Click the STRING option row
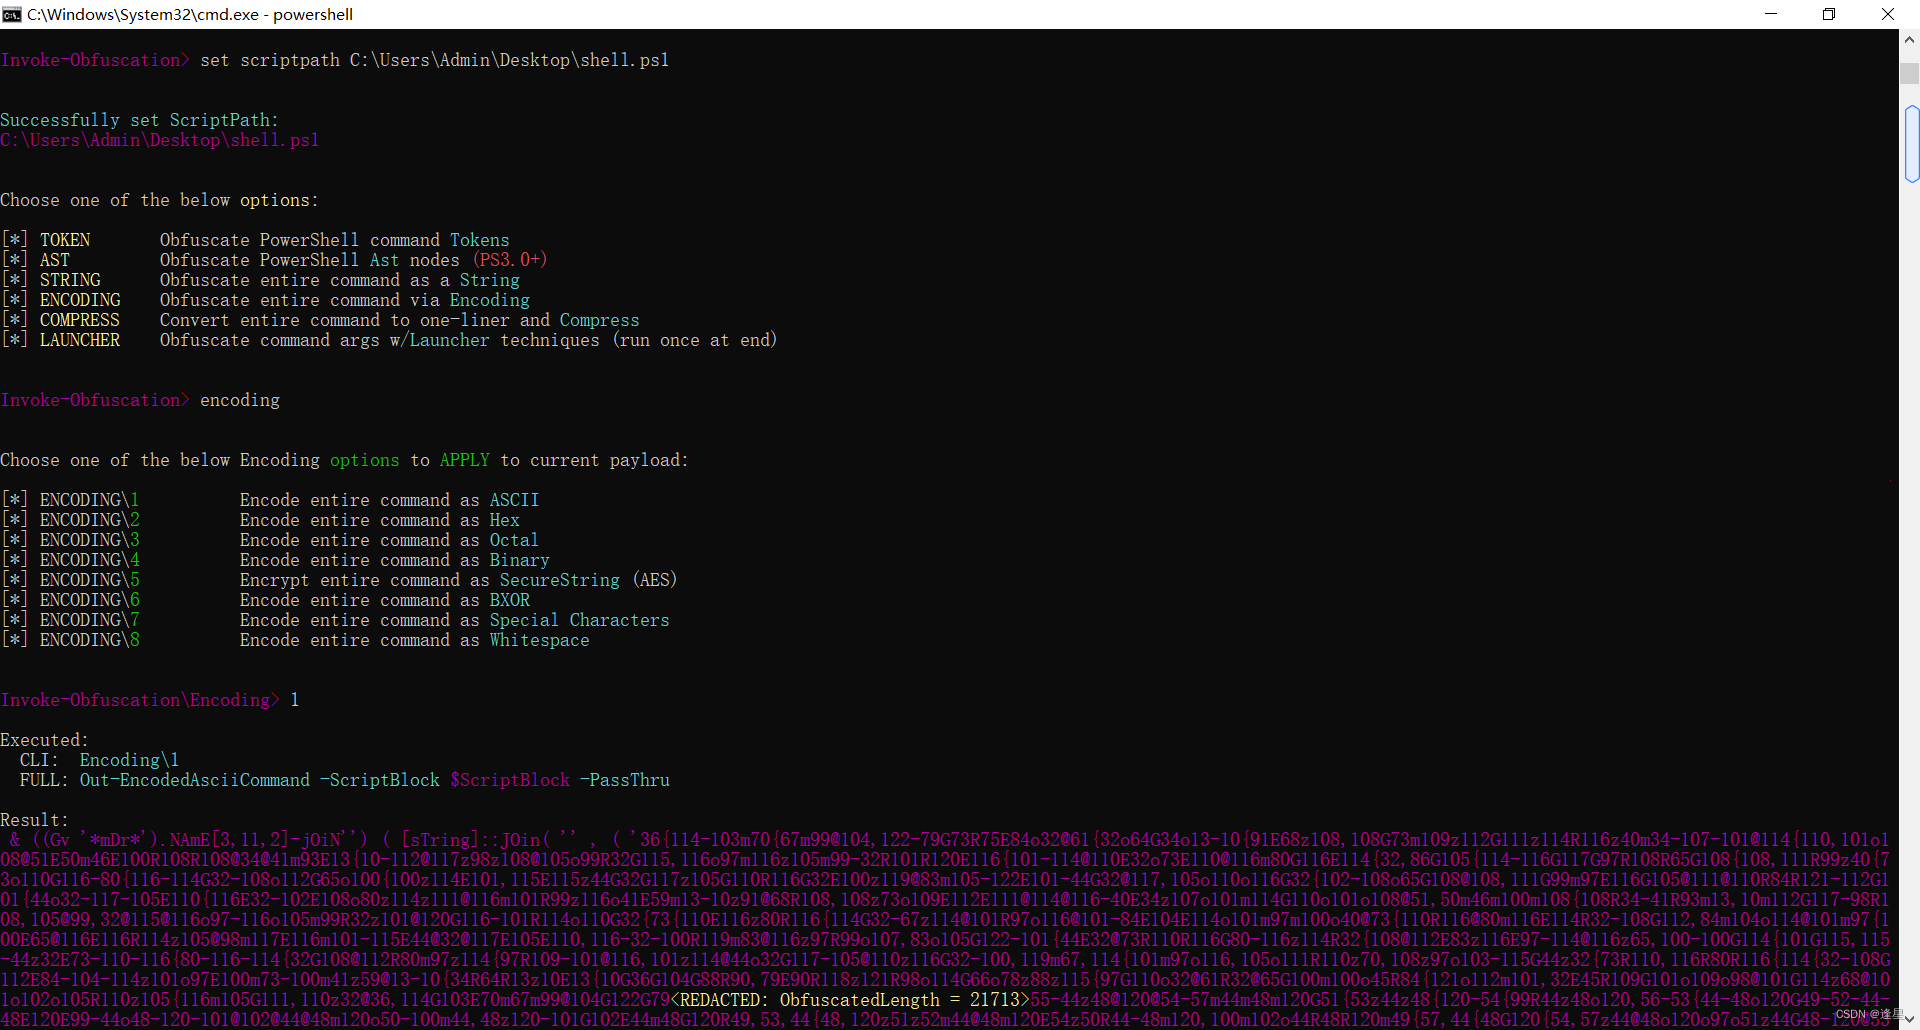 point(260,280)
